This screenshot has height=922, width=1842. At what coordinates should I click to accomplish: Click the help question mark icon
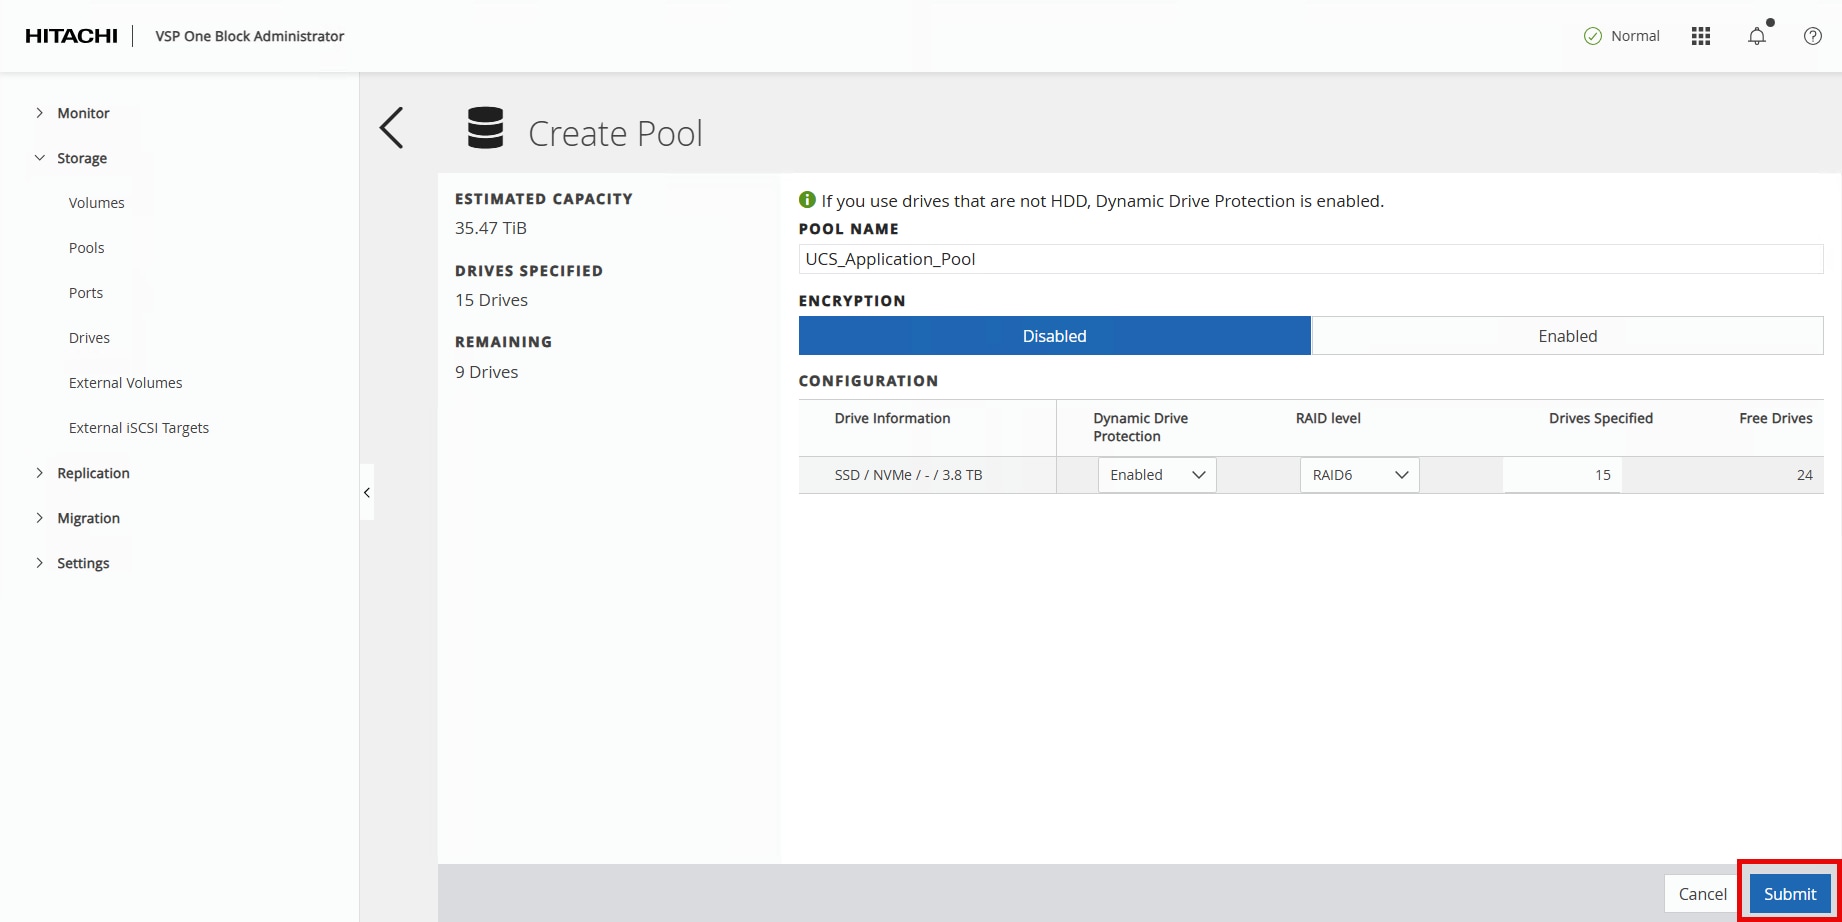point(1812,36)
